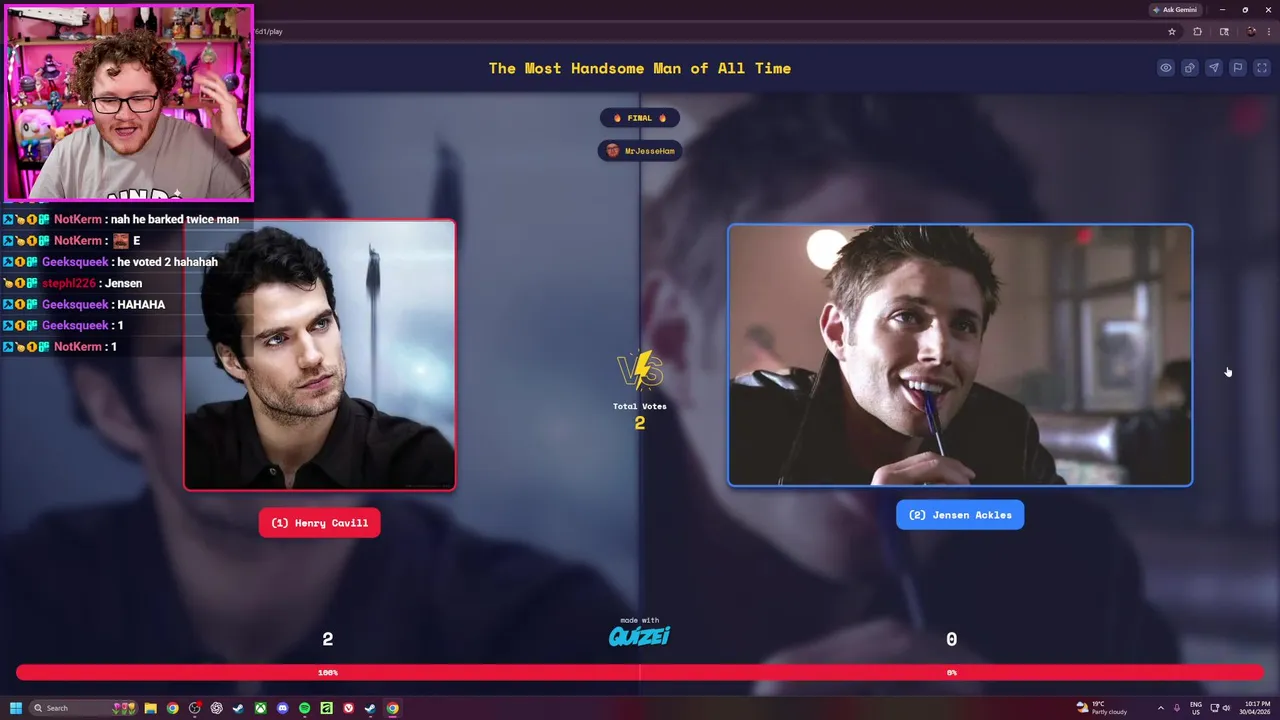Screen dimensions: 1280x720
Task: Click the red vote percentage bar
Action: [640, 673]
